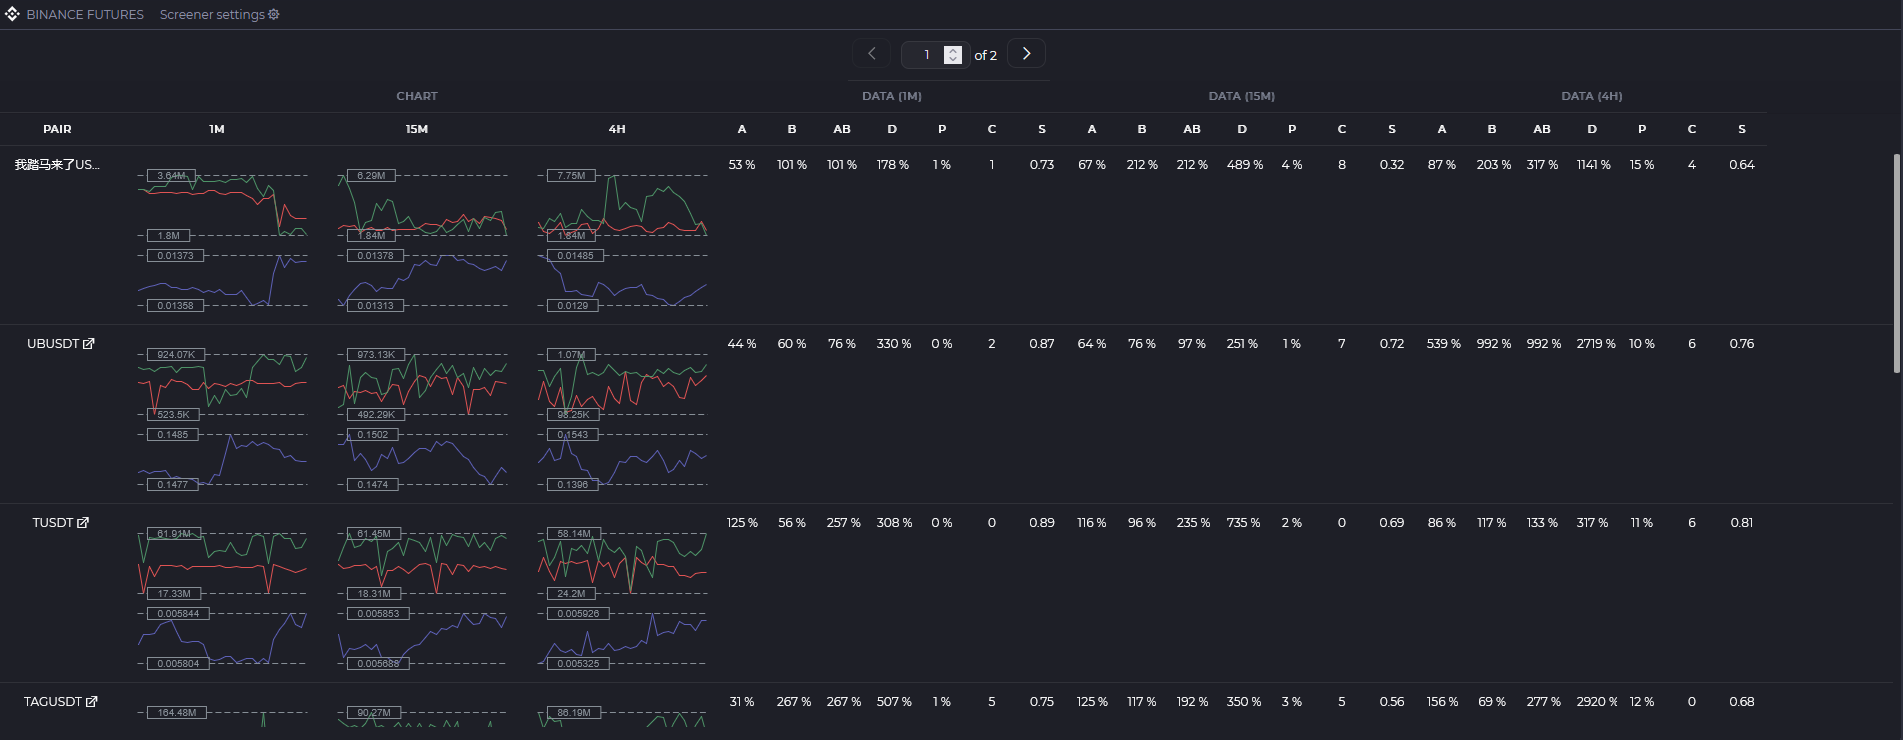Click the 1141 % value in first row
Image resolution: width=1903 pixels, height=740 pixels.
[1593, 164]
